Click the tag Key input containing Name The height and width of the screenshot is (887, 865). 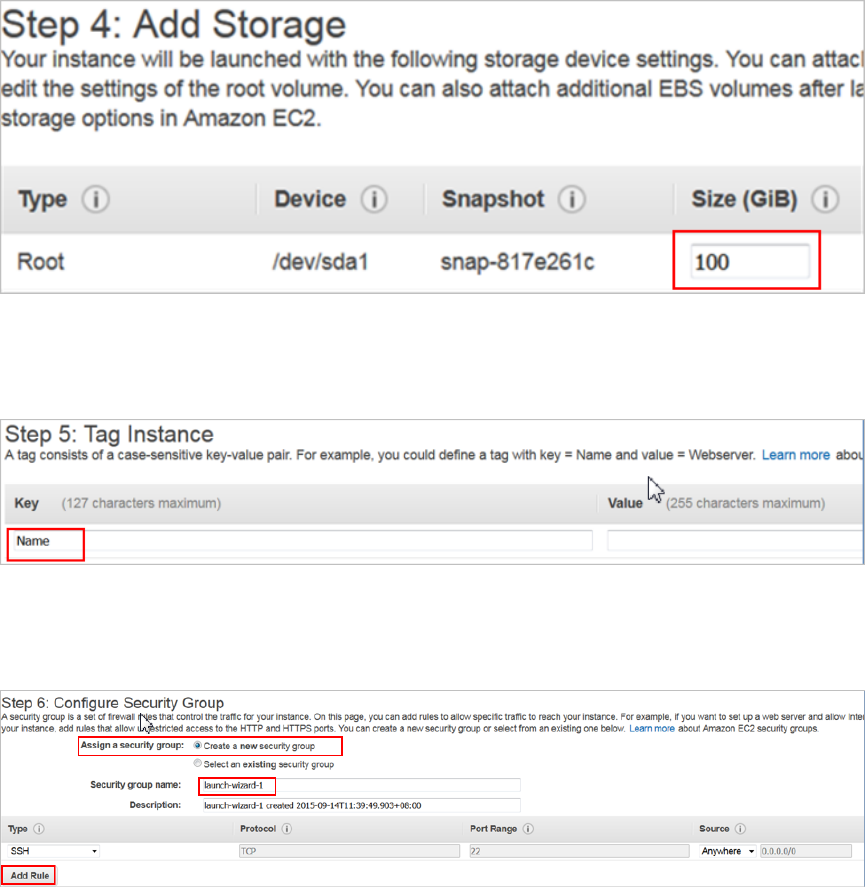click(300, 541)
